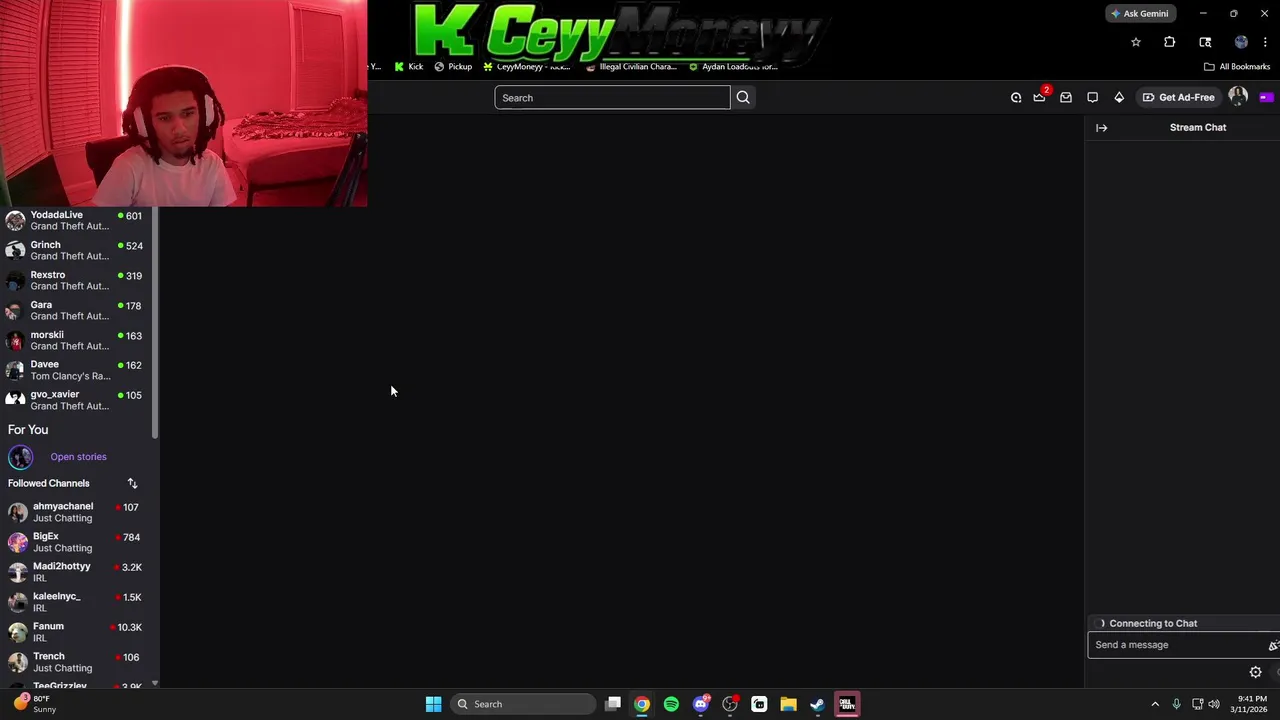Sort the Followed Channels list
1280x720 pixels.
click(x=132, y=483)
